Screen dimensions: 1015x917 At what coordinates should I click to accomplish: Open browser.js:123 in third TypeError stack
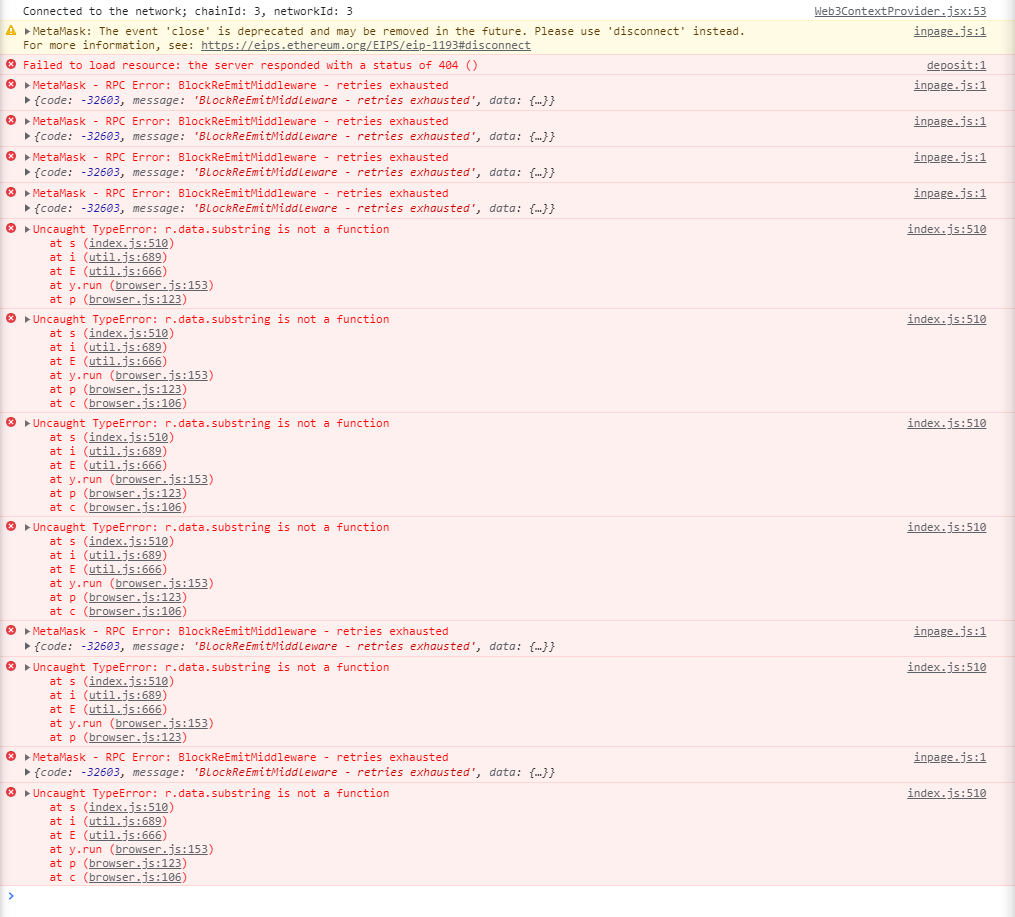coord(135,494)
